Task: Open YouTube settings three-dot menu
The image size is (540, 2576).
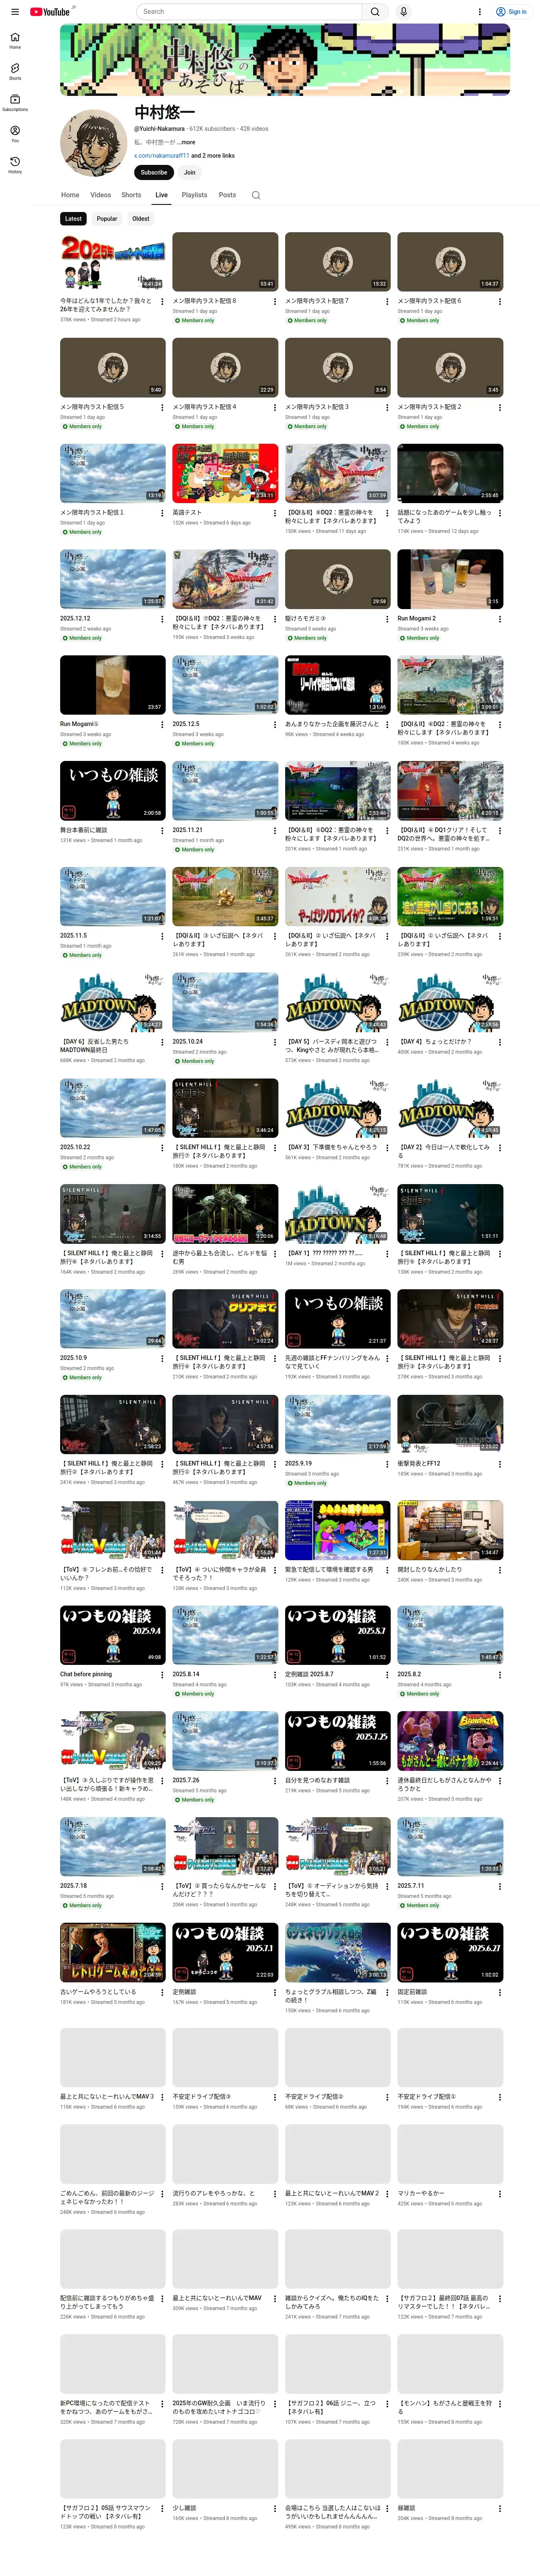Action: [x=479, y=12]
